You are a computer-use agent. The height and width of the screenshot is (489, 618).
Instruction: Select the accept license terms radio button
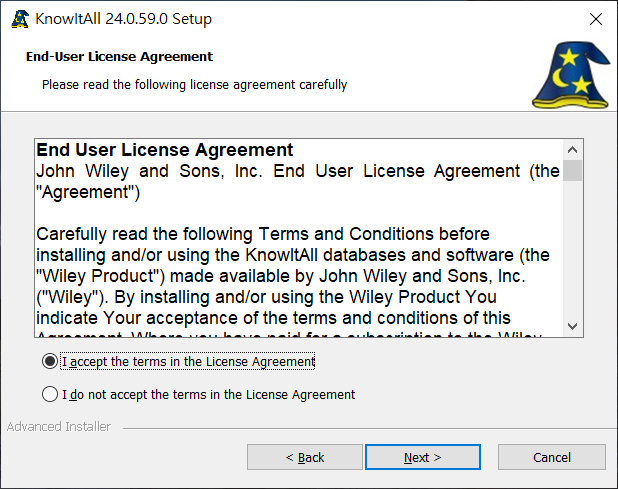pyautogui.click(x=50, y=361)
